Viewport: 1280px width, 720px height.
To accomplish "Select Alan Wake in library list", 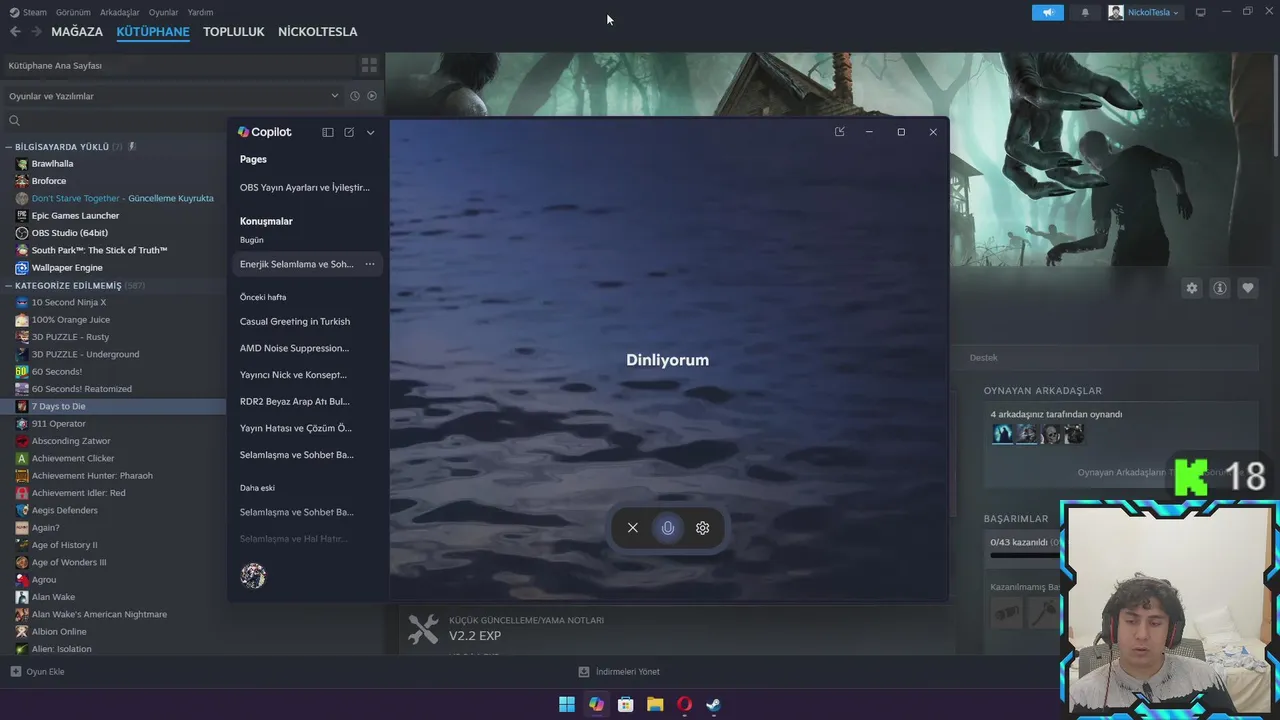I will 53,597.
